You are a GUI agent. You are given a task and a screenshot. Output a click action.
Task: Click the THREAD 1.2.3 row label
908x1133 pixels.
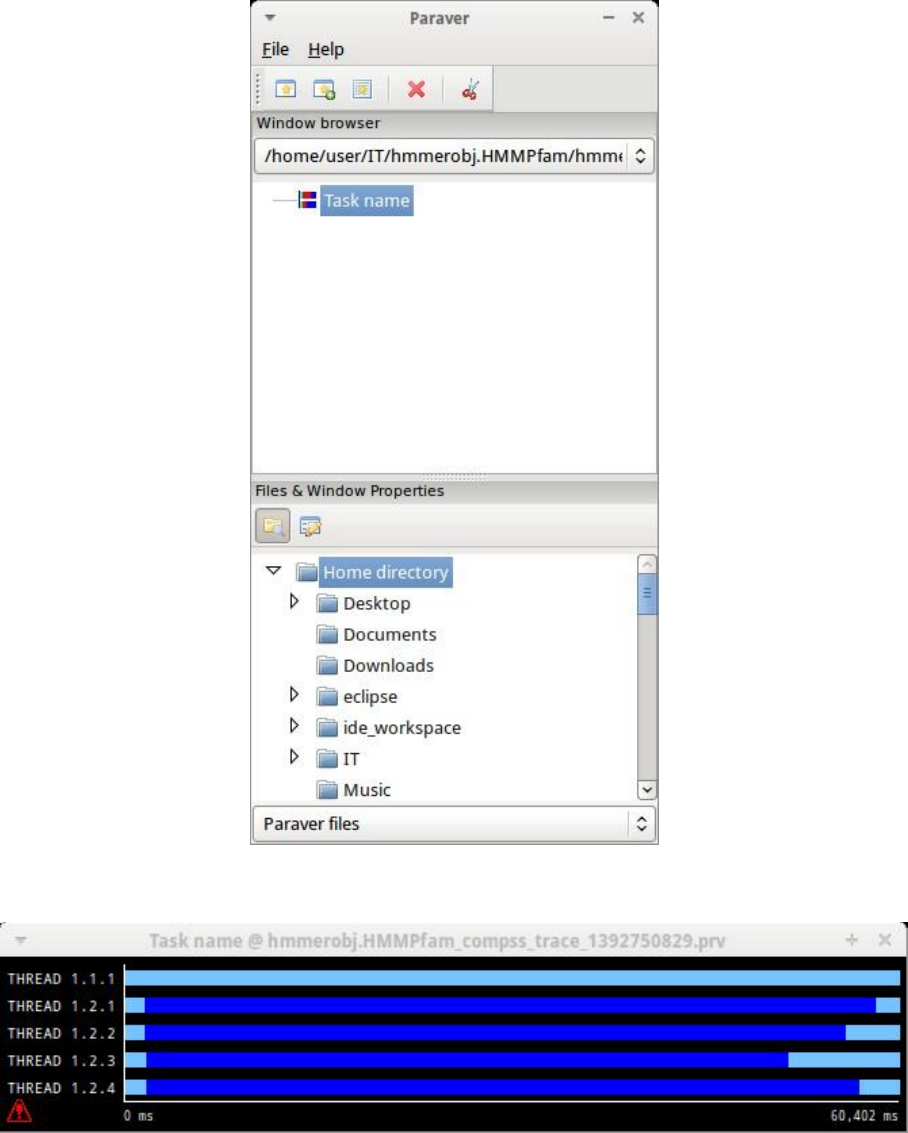click(61, 1060)
